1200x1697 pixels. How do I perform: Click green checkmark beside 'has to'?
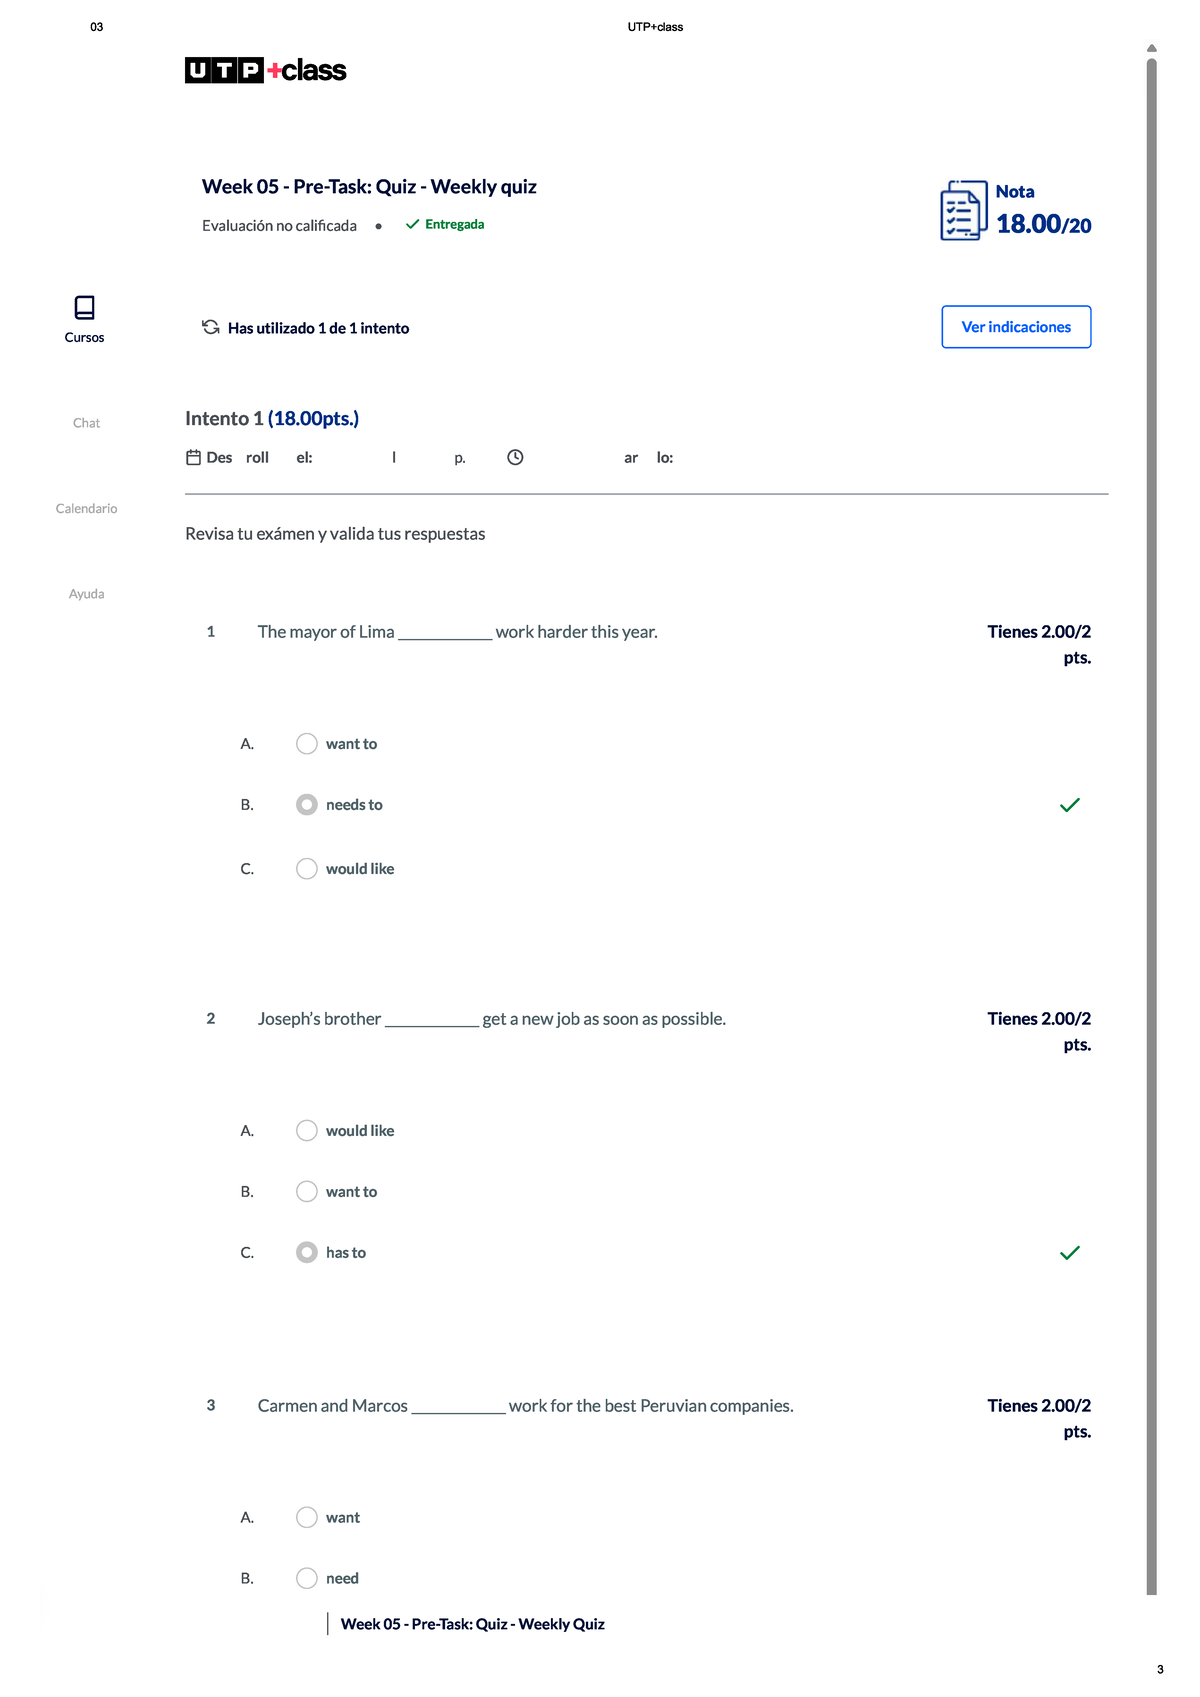pos(1069,1253)
